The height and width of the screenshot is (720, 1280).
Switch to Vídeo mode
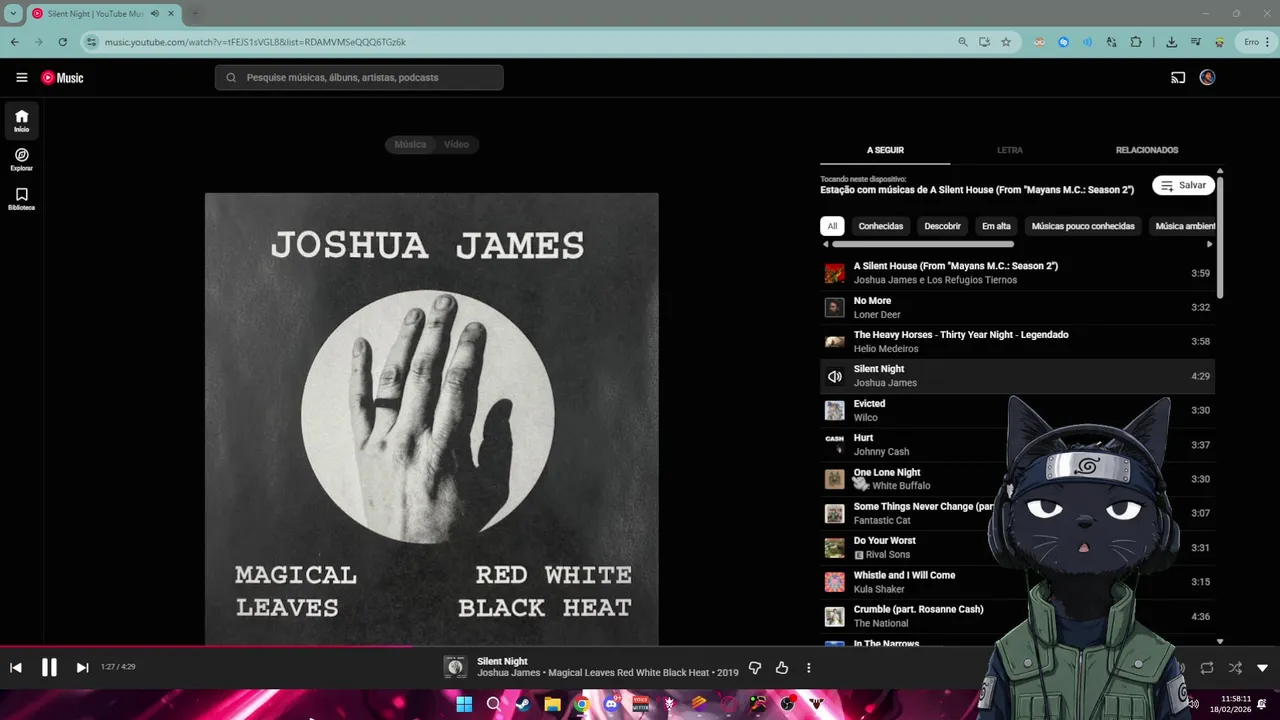tap(456, 144)
